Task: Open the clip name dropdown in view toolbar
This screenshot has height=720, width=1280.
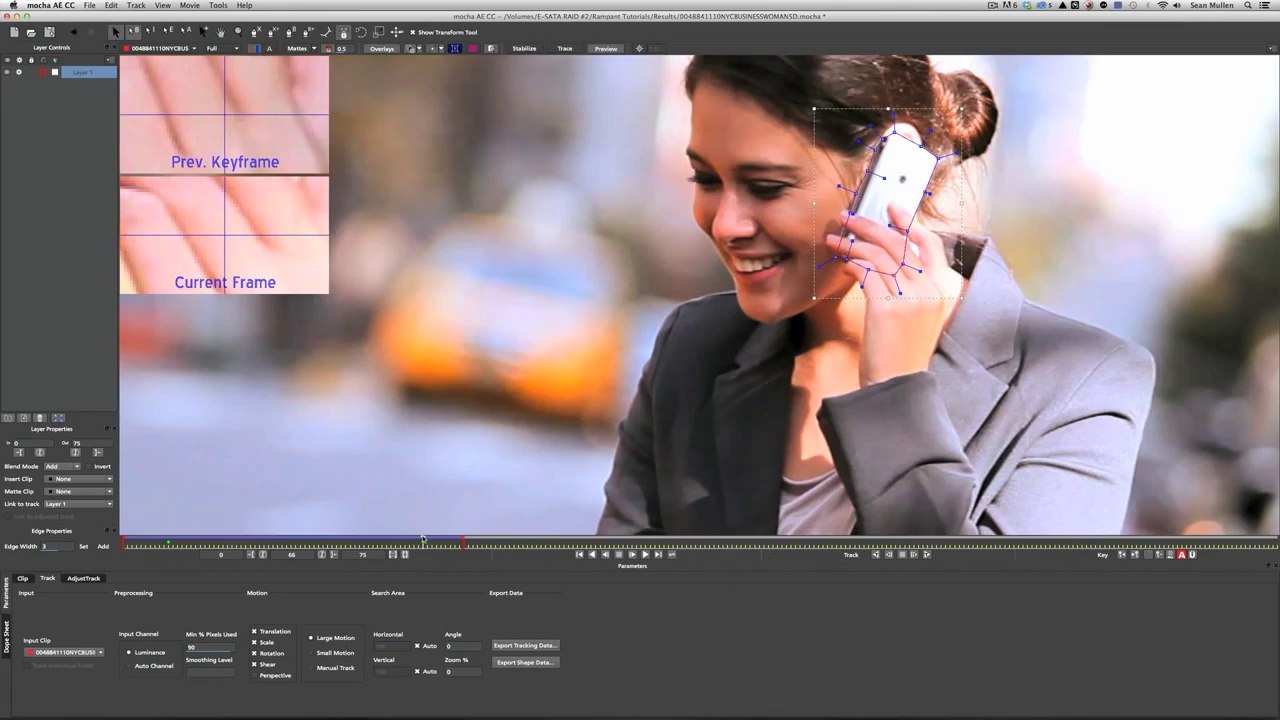Action: click(160, 48)
